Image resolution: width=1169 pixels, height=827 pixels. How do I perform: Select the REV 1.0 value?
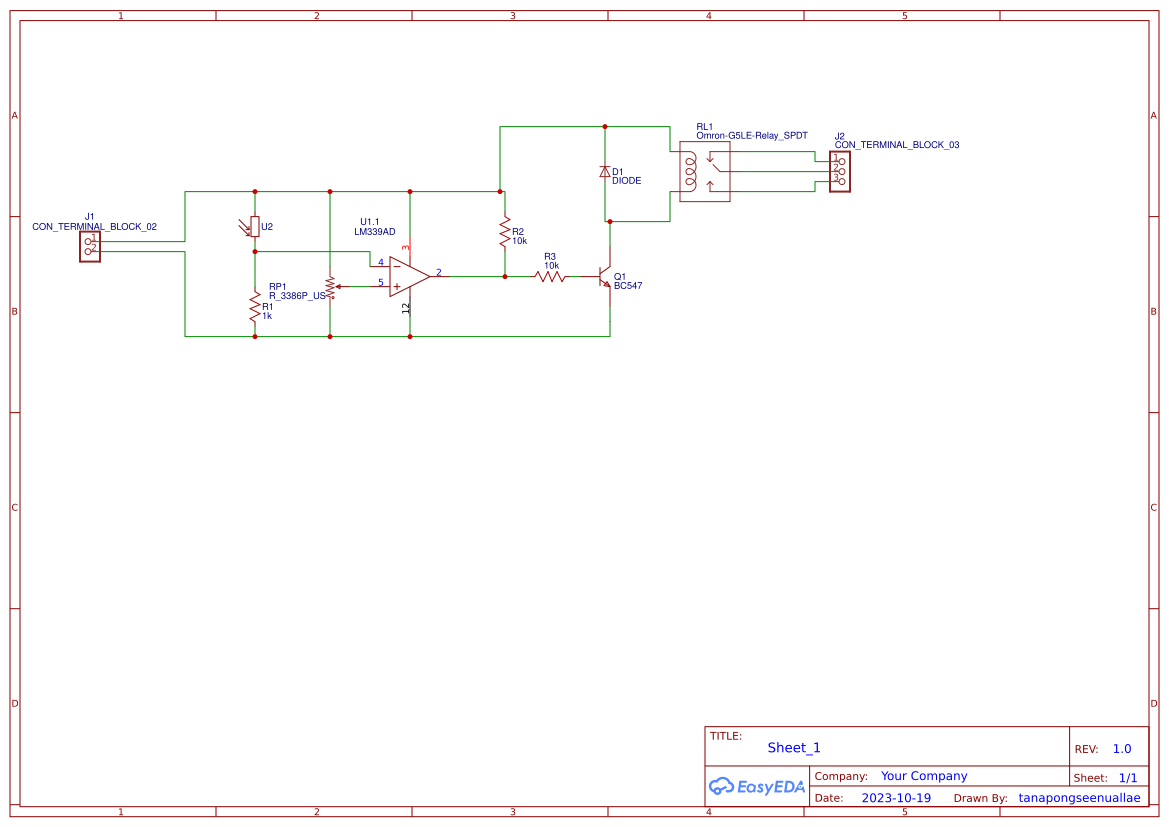[x=1122, y=747]
